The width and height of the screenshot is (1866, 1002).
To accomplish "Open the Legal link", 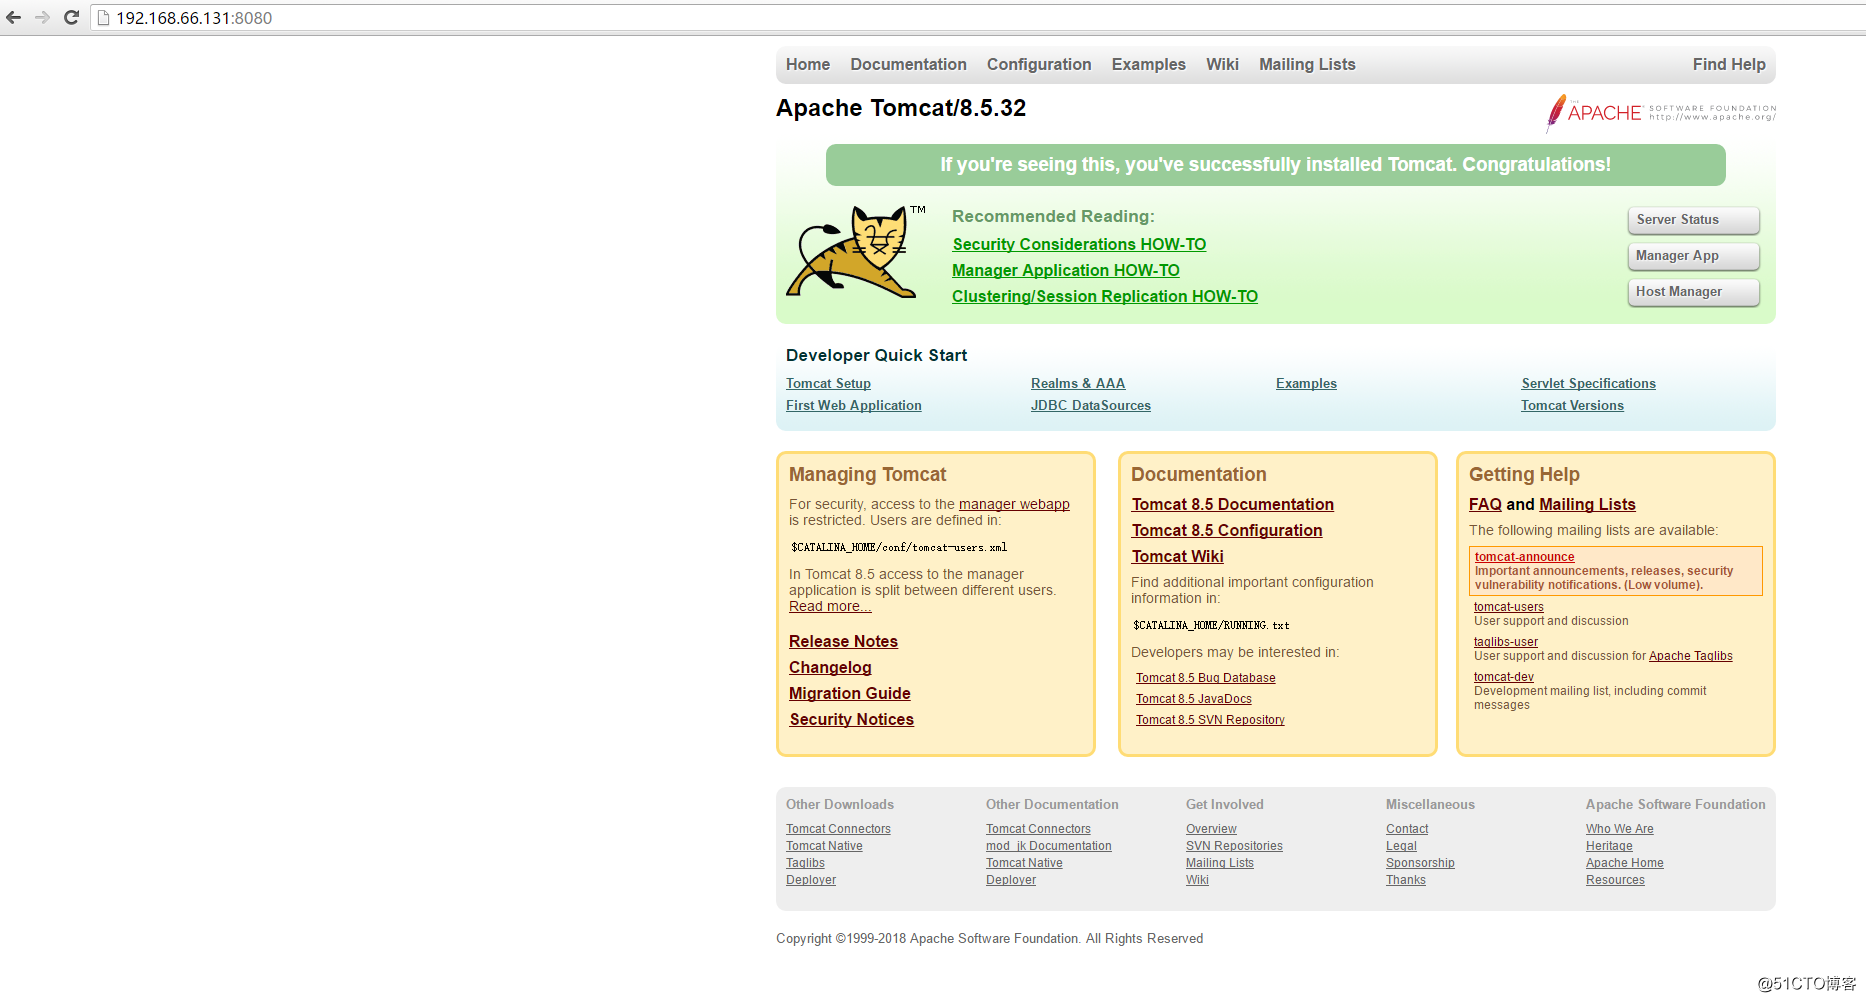I will point(1401,846).
